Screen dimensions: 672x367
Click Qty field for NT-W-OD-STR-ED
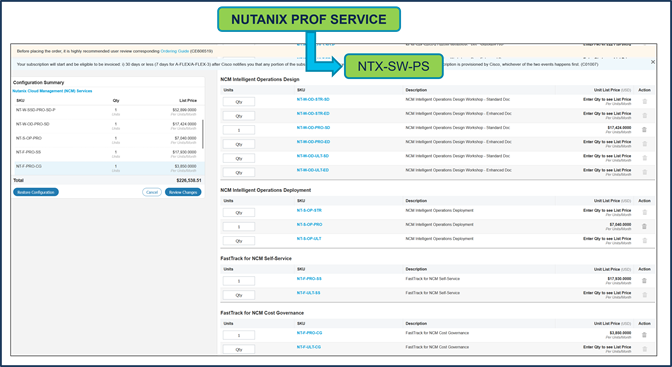[239, 116]
